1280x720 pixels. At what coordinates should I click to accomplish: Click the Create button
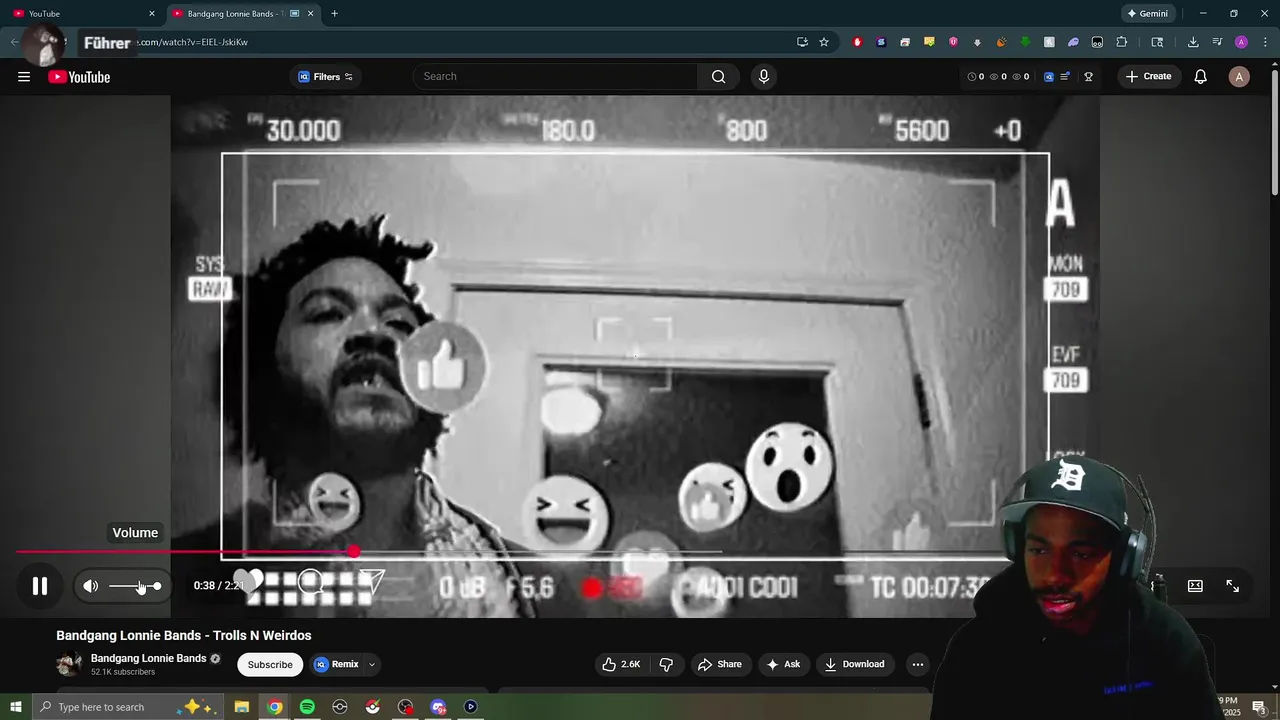1148,77
